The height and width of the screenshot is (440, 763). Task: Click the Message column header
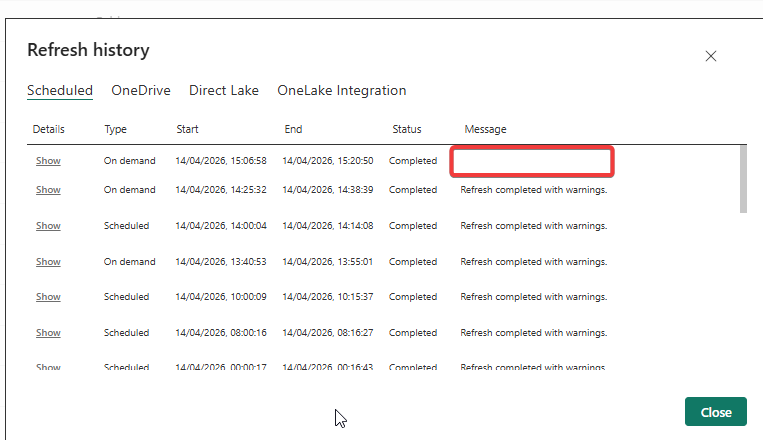[485, 129]
